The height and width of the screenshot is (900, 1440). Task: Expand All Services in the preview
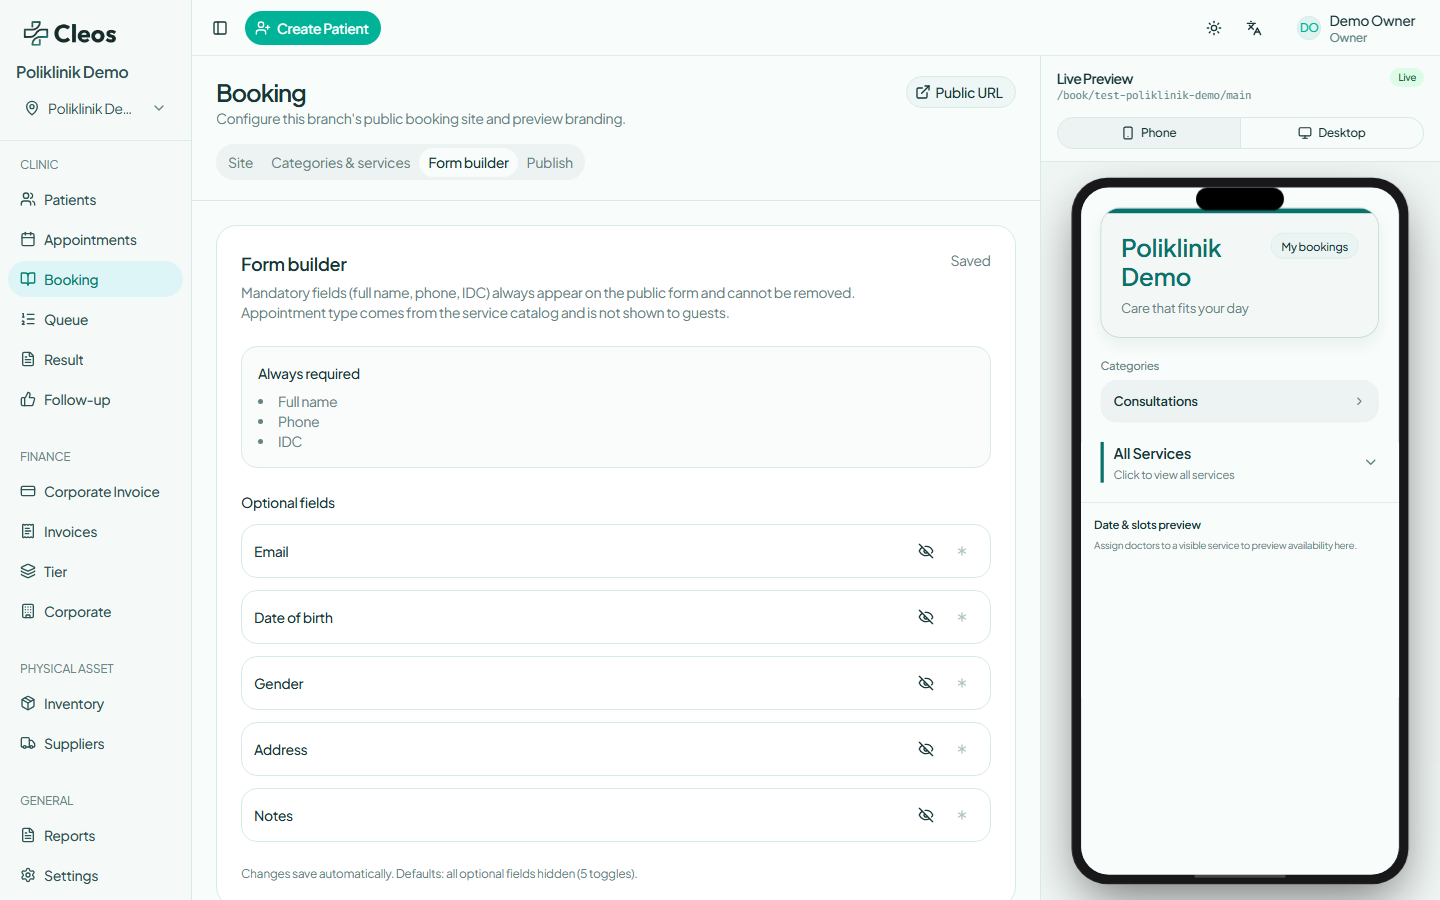pos(1239,462)
